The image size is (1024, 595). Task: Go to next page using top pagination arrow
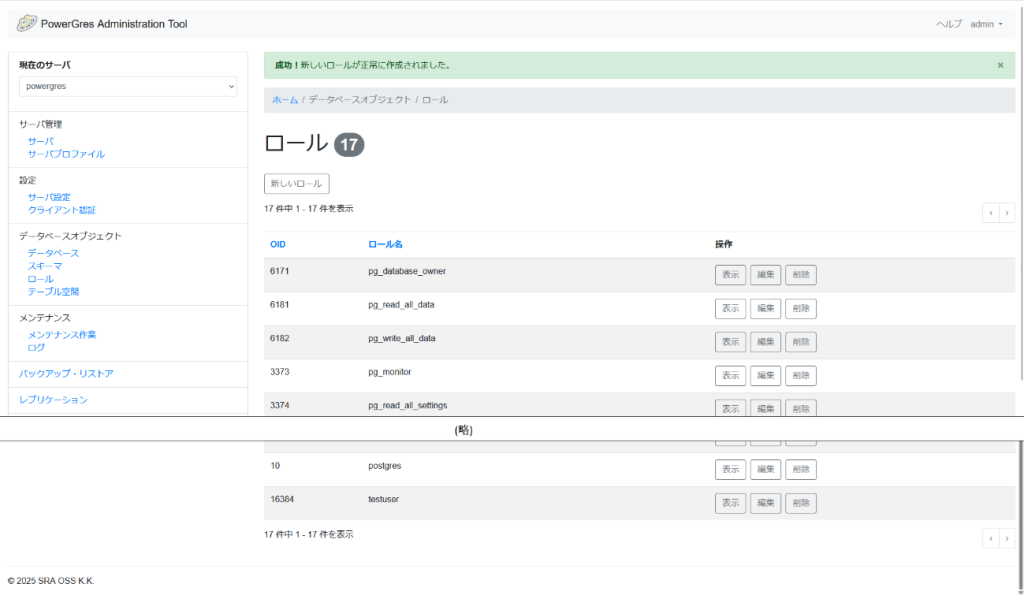(1007, 213)
